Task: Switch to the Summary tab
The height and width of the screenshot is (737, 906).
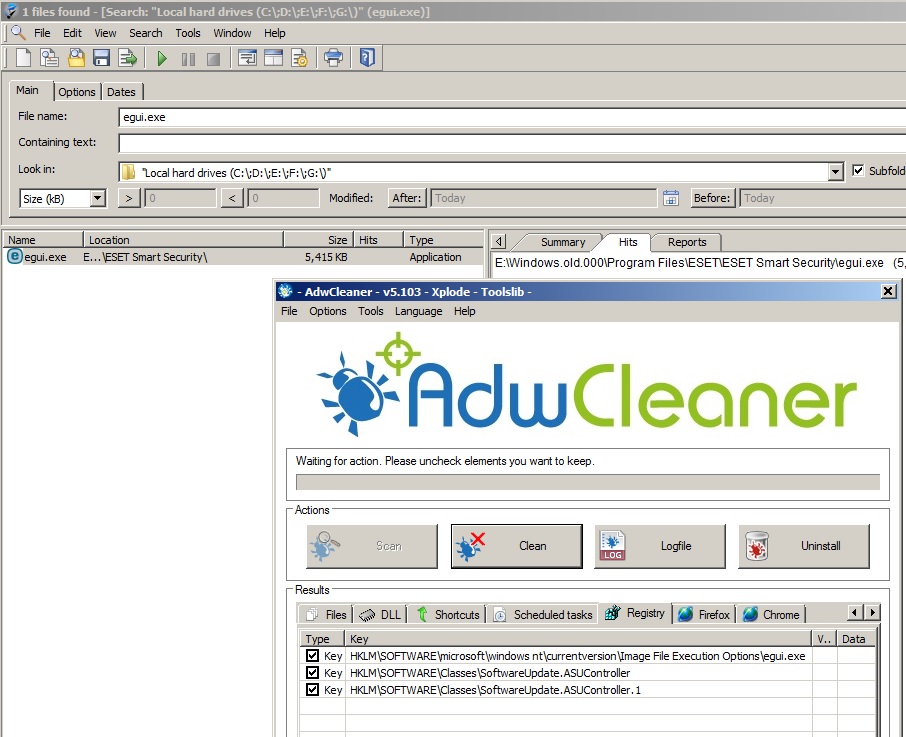Action: click(563, 242)
